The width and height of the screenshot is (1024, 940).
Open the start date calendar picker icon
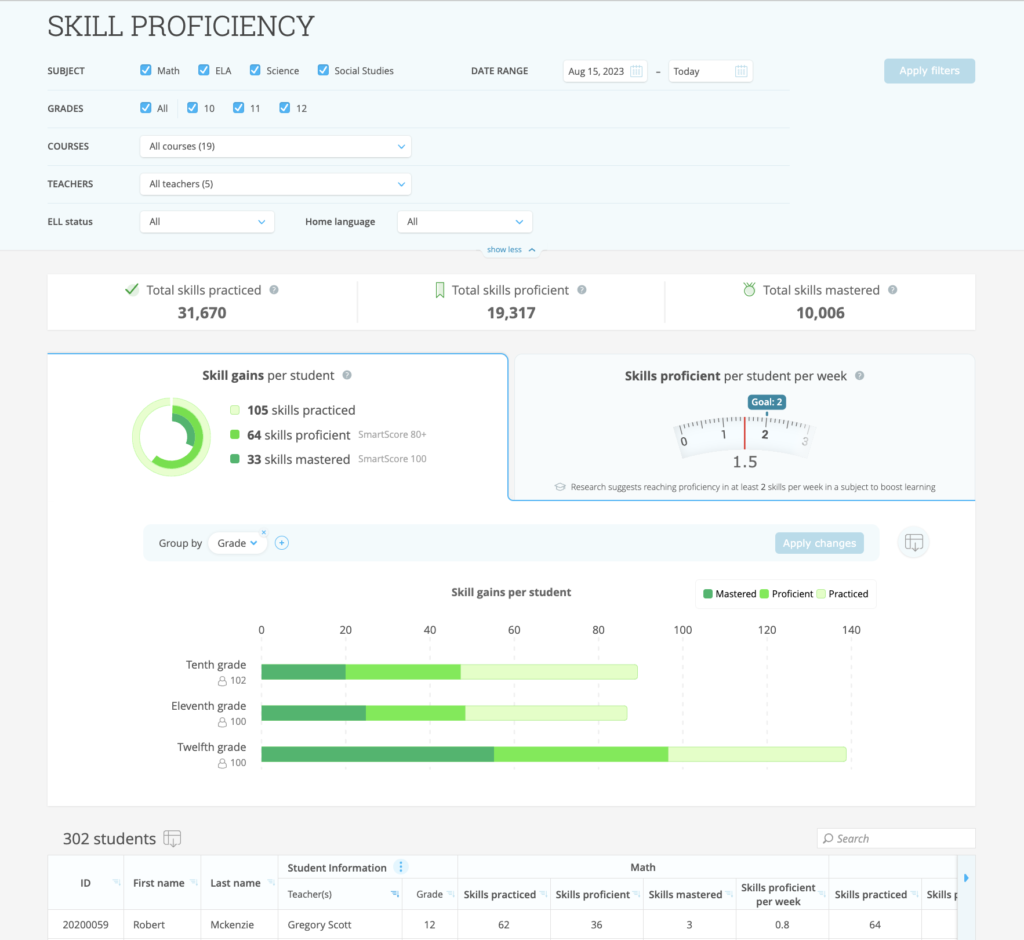(637, 71)
